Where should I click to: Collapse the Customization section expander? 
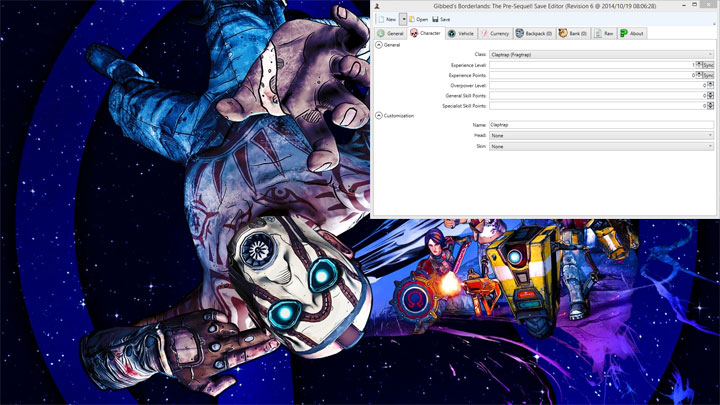[379, 116]
